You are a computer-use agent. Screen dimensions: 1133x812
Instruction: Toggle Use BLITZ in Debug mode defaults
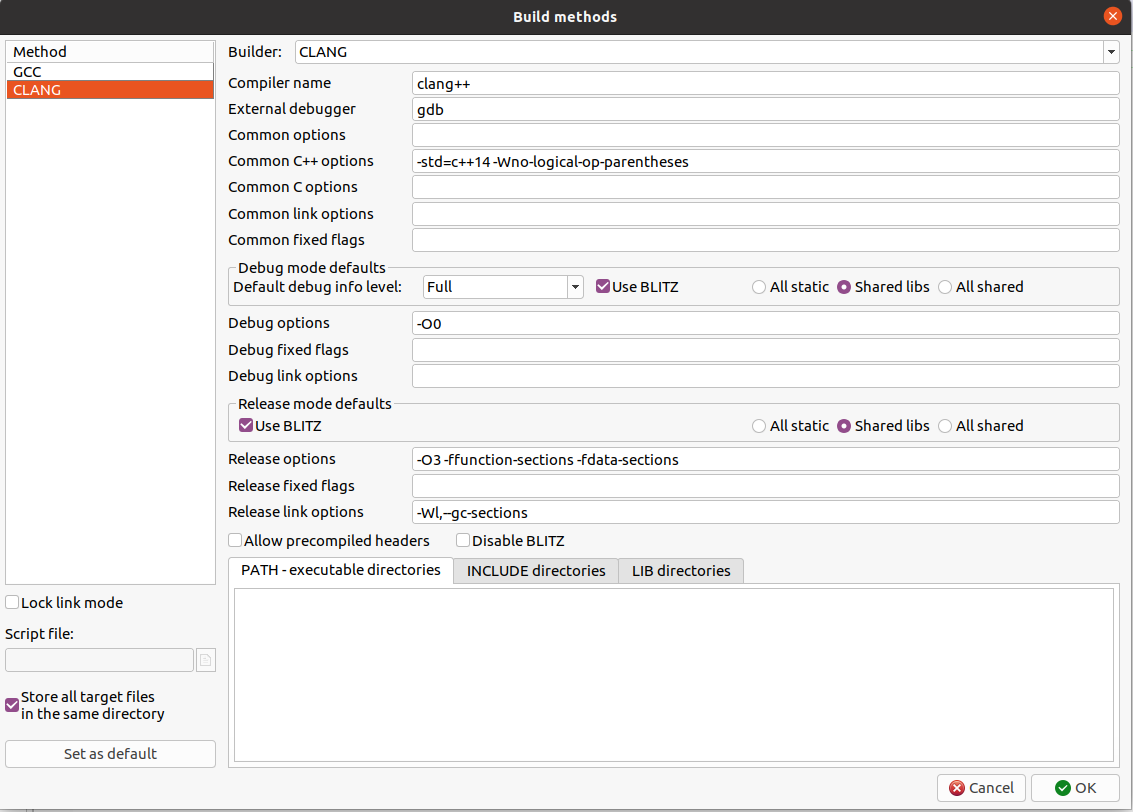coord(603,287)
